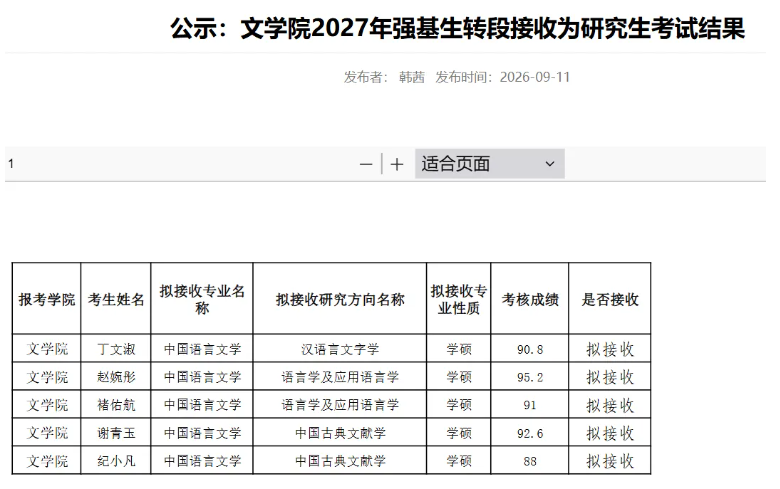Click 文学院 in 谢青玉's row
Viewport: 780px width, 489px height.
47,433
